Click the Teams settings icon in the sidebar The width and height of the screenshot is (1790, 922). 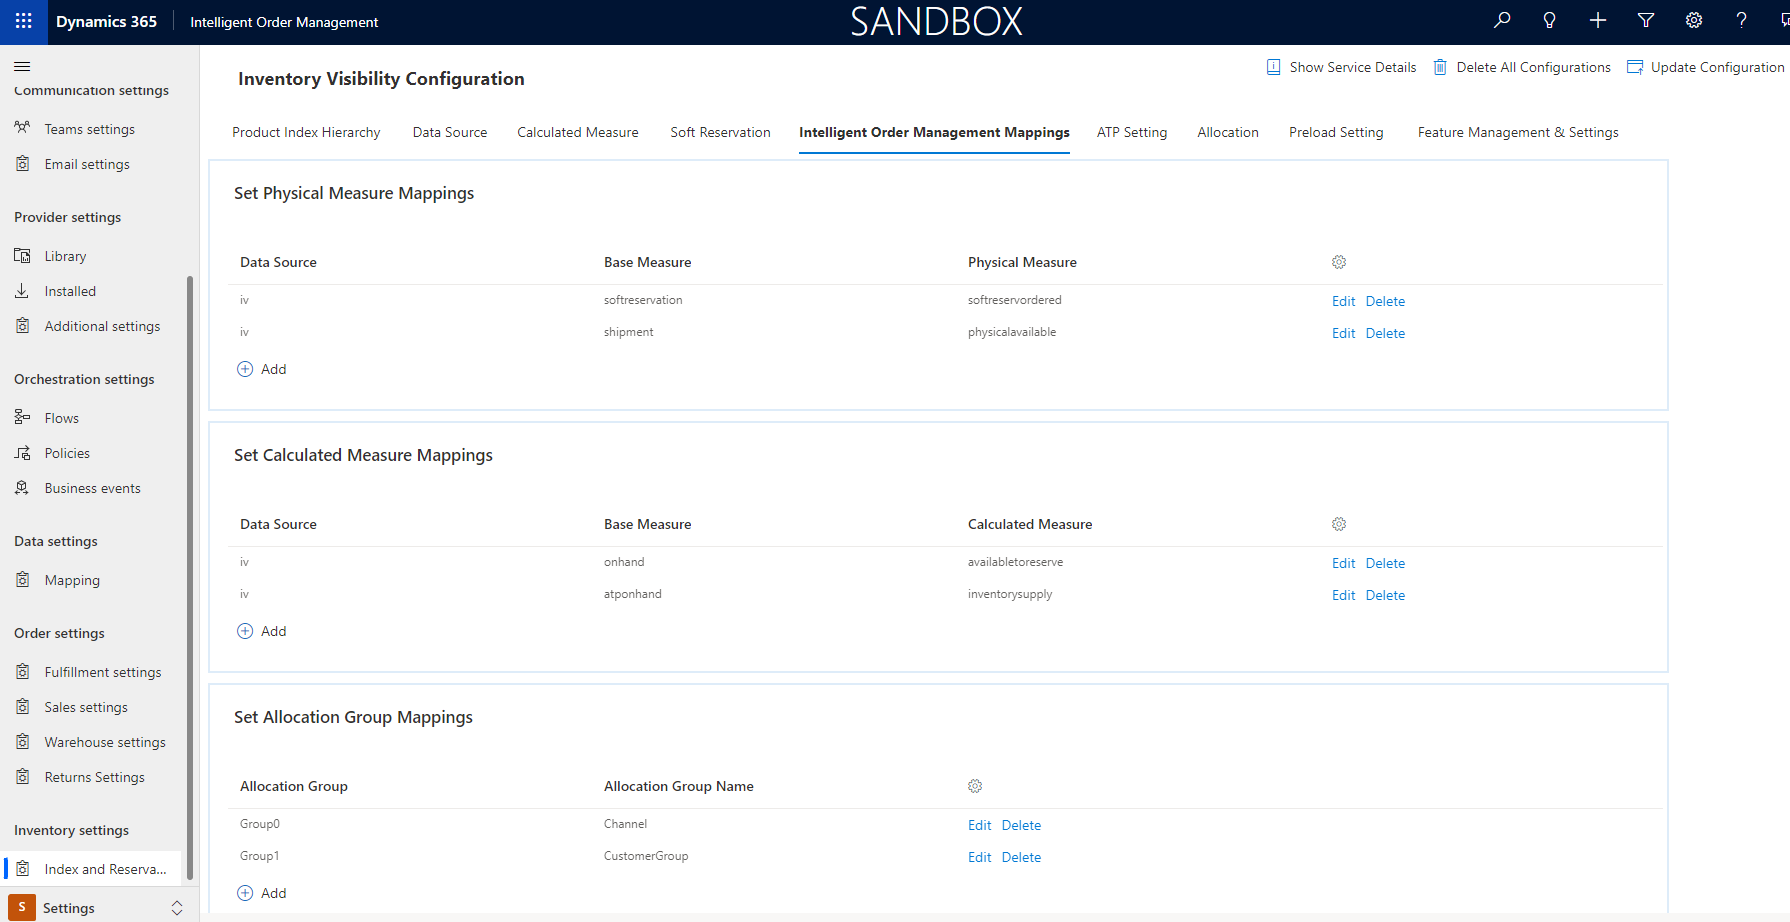pyautogui.click(x=22, y=128)
